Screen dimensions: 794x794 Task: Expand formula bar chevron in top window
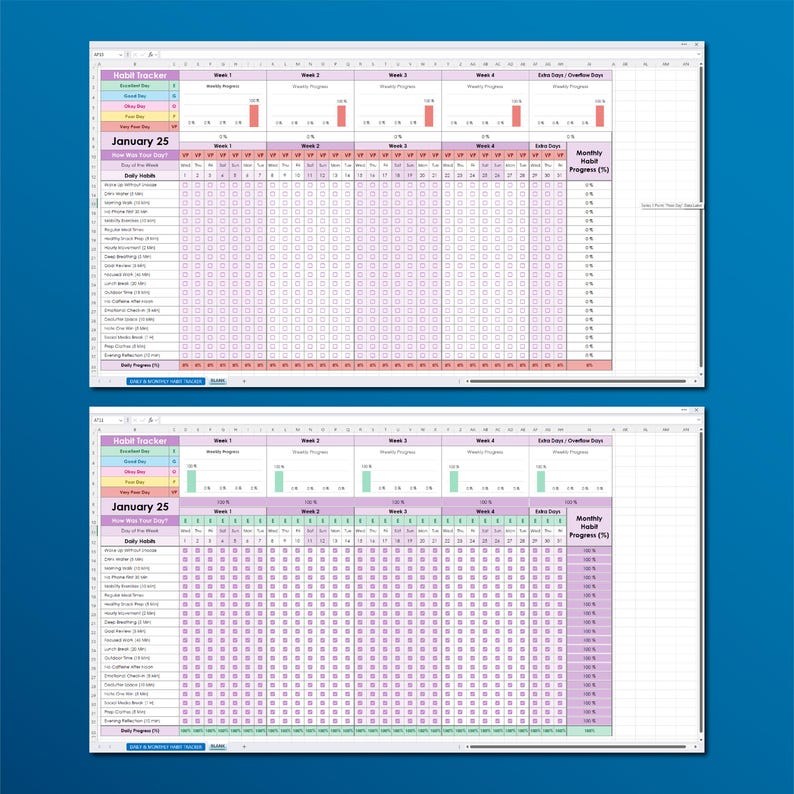coord(699,54)
